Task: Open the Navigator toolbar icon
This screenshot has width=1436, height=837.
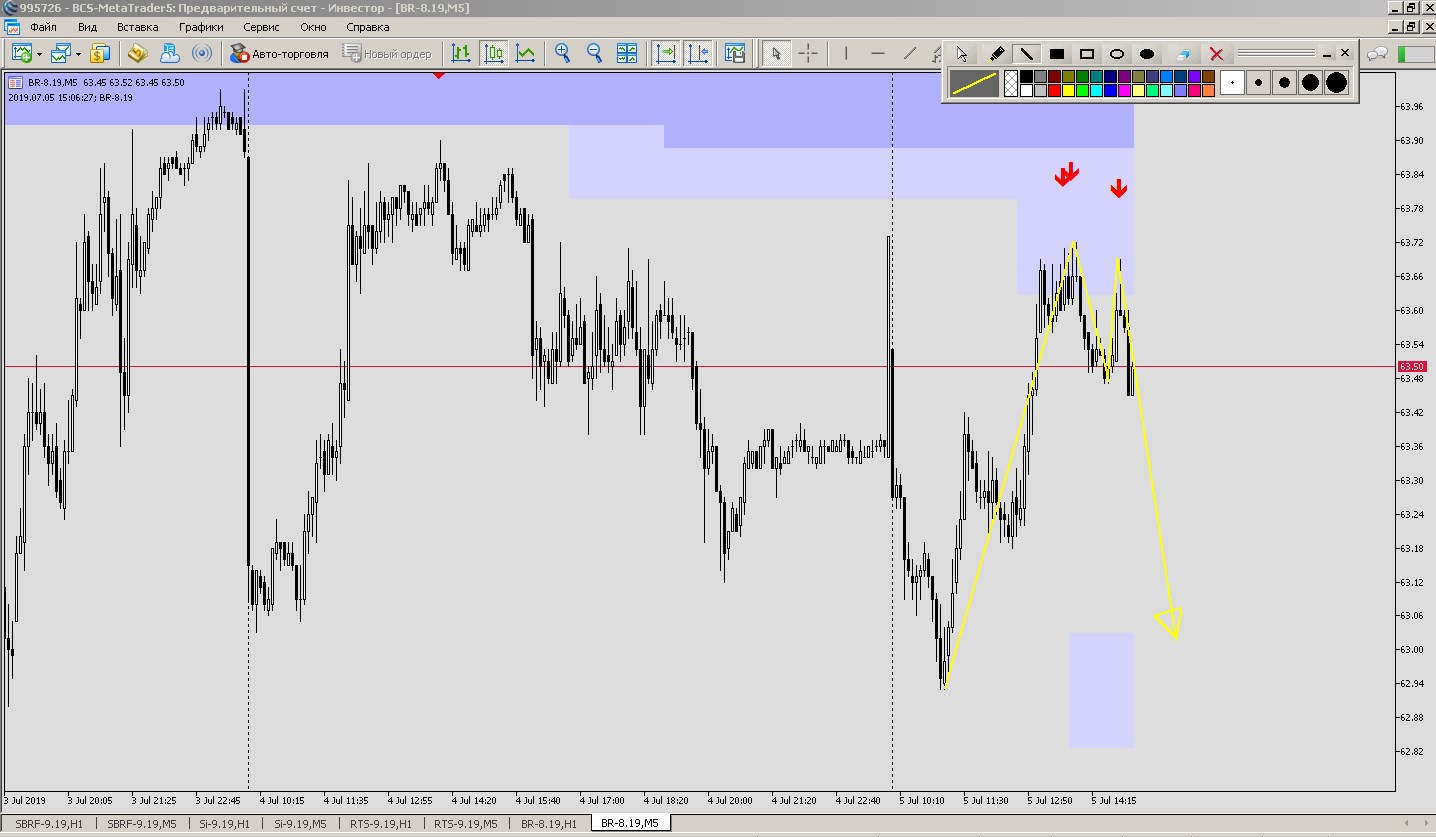Action: pyautogui.click(x=170, y=53)
